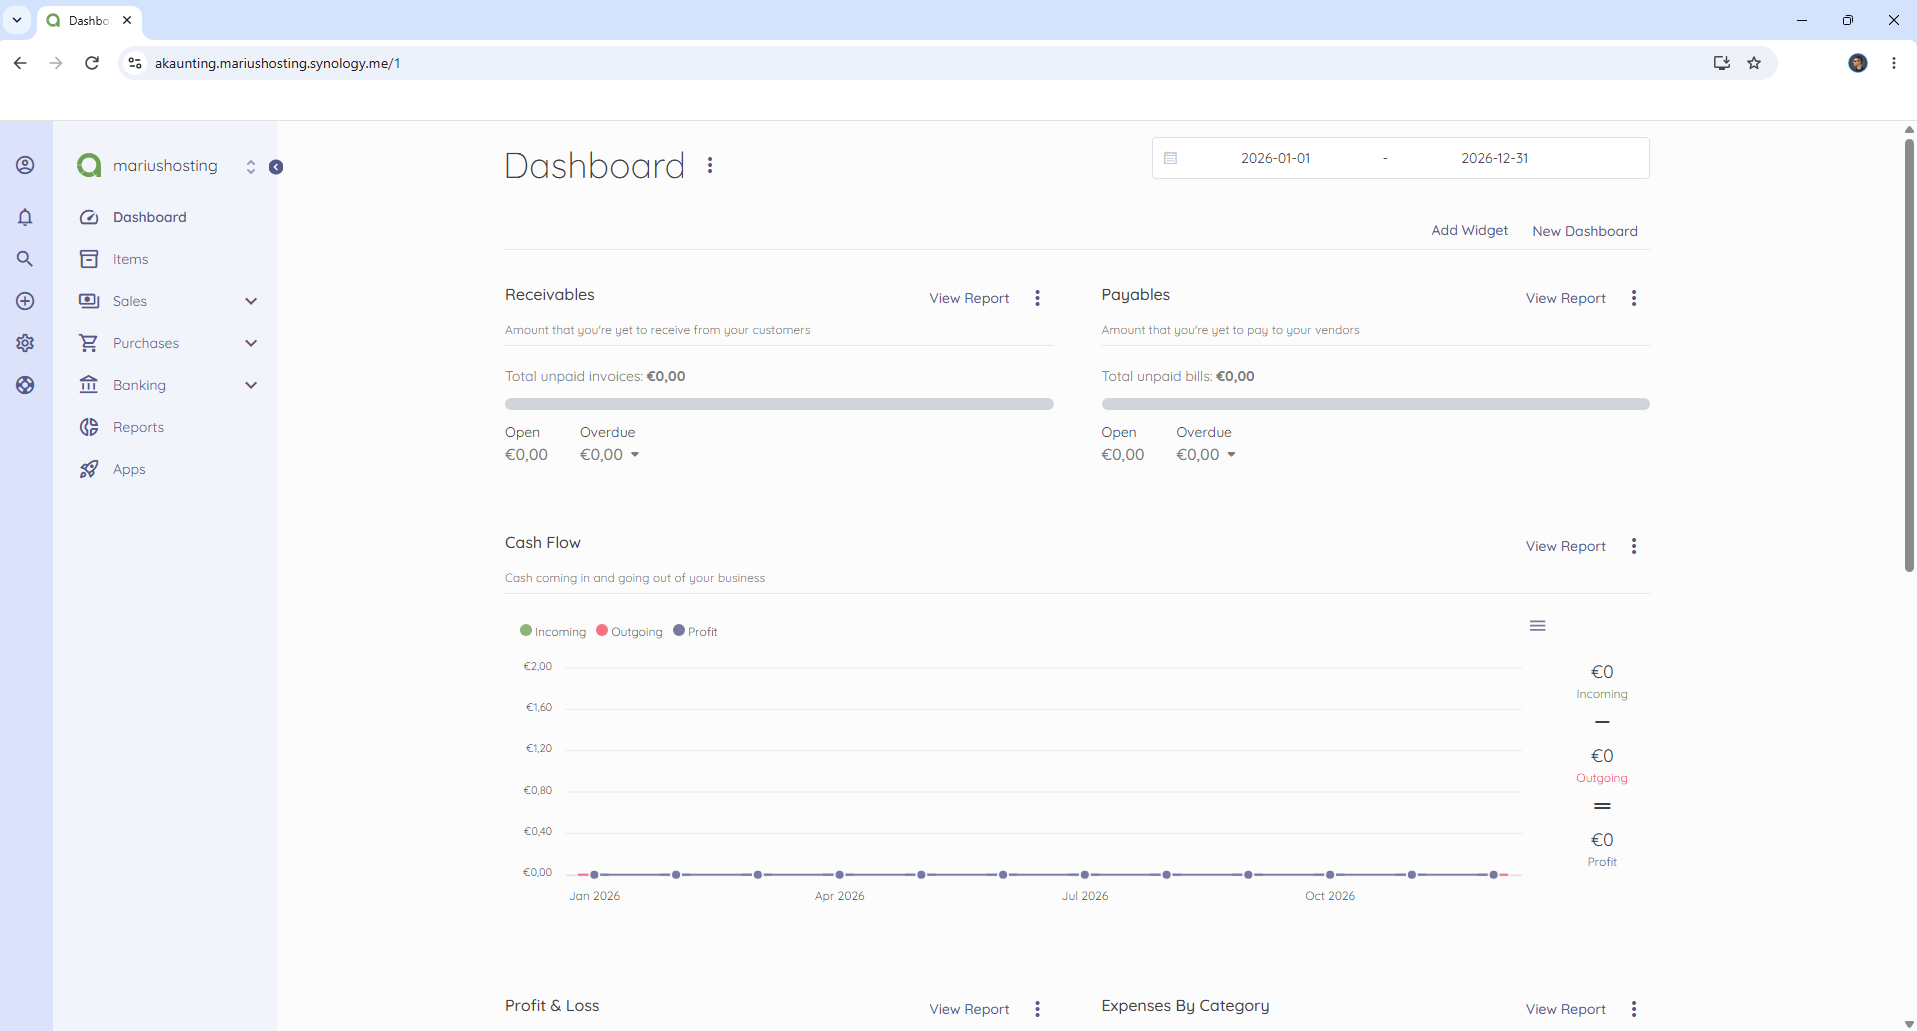Open the settings gear in left rail
This screenshot has width=1917, height=1031.
click(x=25, y=343)
